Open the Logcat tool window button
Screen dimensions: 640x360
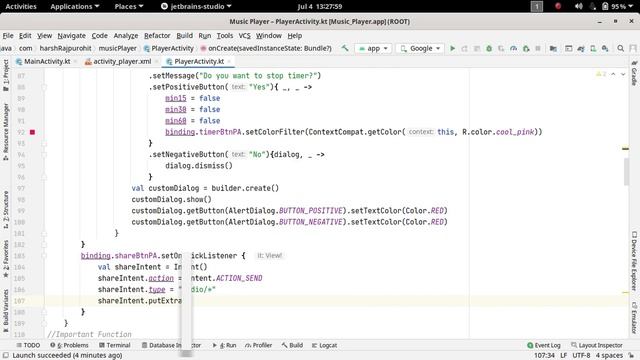(x=324, y=345)
